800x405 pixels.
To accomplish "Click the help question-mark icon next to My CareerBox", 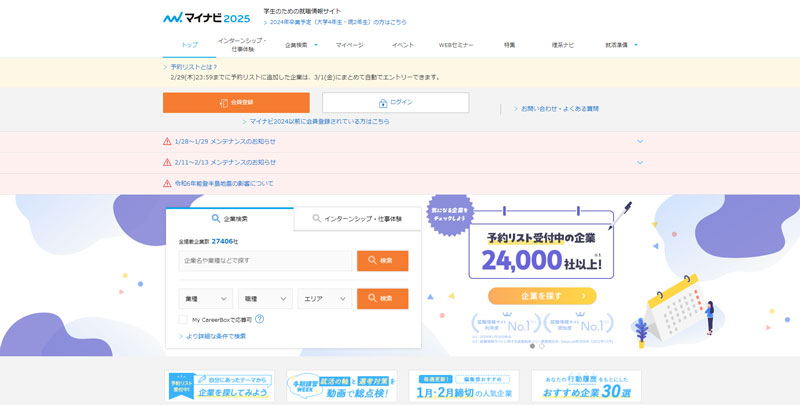I will 260,319.
